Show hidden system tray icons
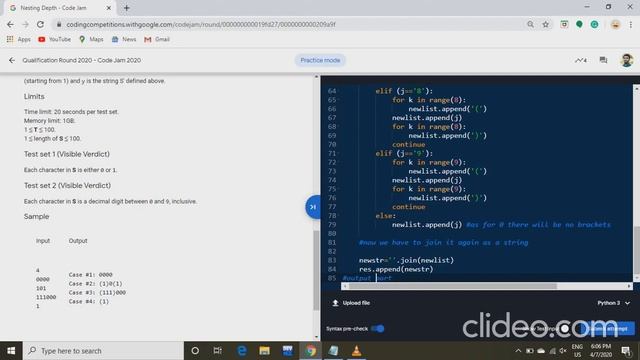The height and width of the screenshot is (360, 640). tap(518, 351)
